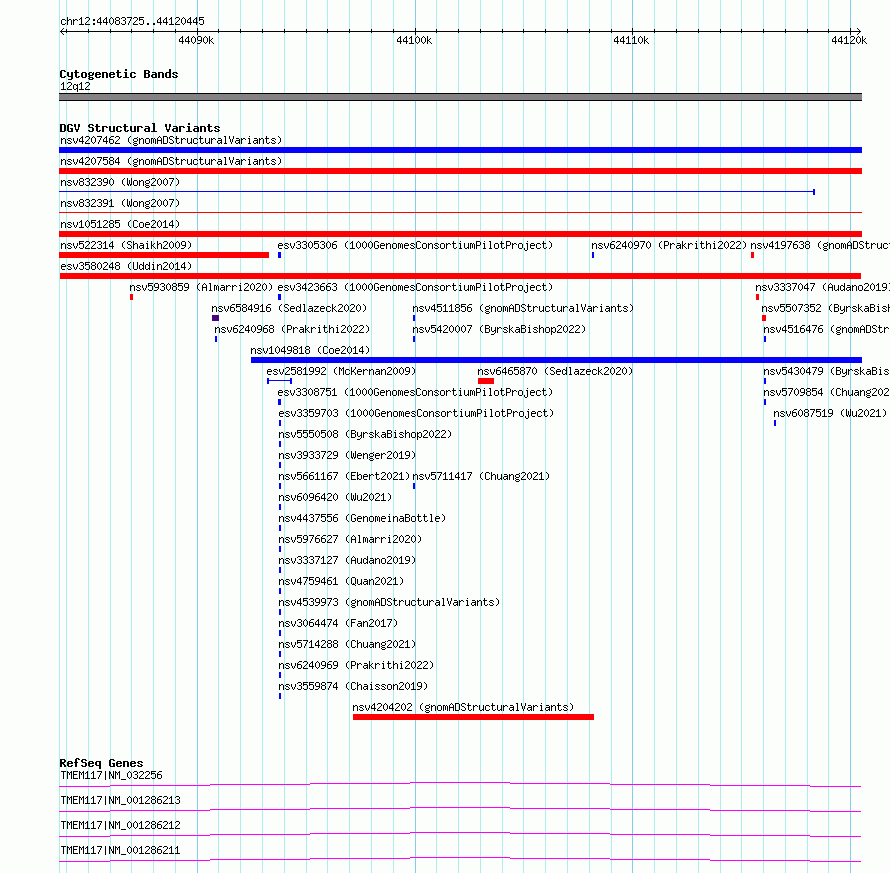This screenshot has height=873, width=890.
Task: Click the esv2581992 (McKernan2009) label
Action: click(341, 371)
